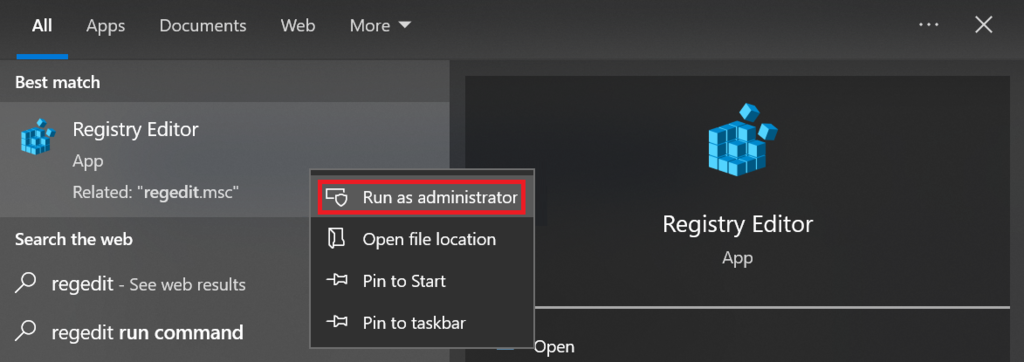Click the shield icon beside Run as administrator

(336, 197)
